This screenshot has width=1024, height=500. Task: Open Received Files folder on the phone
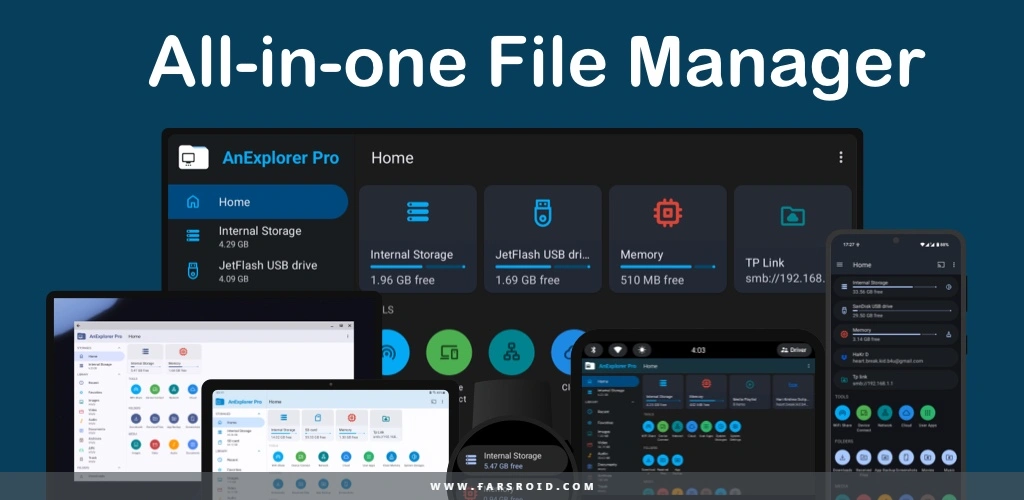coord(864,458)
